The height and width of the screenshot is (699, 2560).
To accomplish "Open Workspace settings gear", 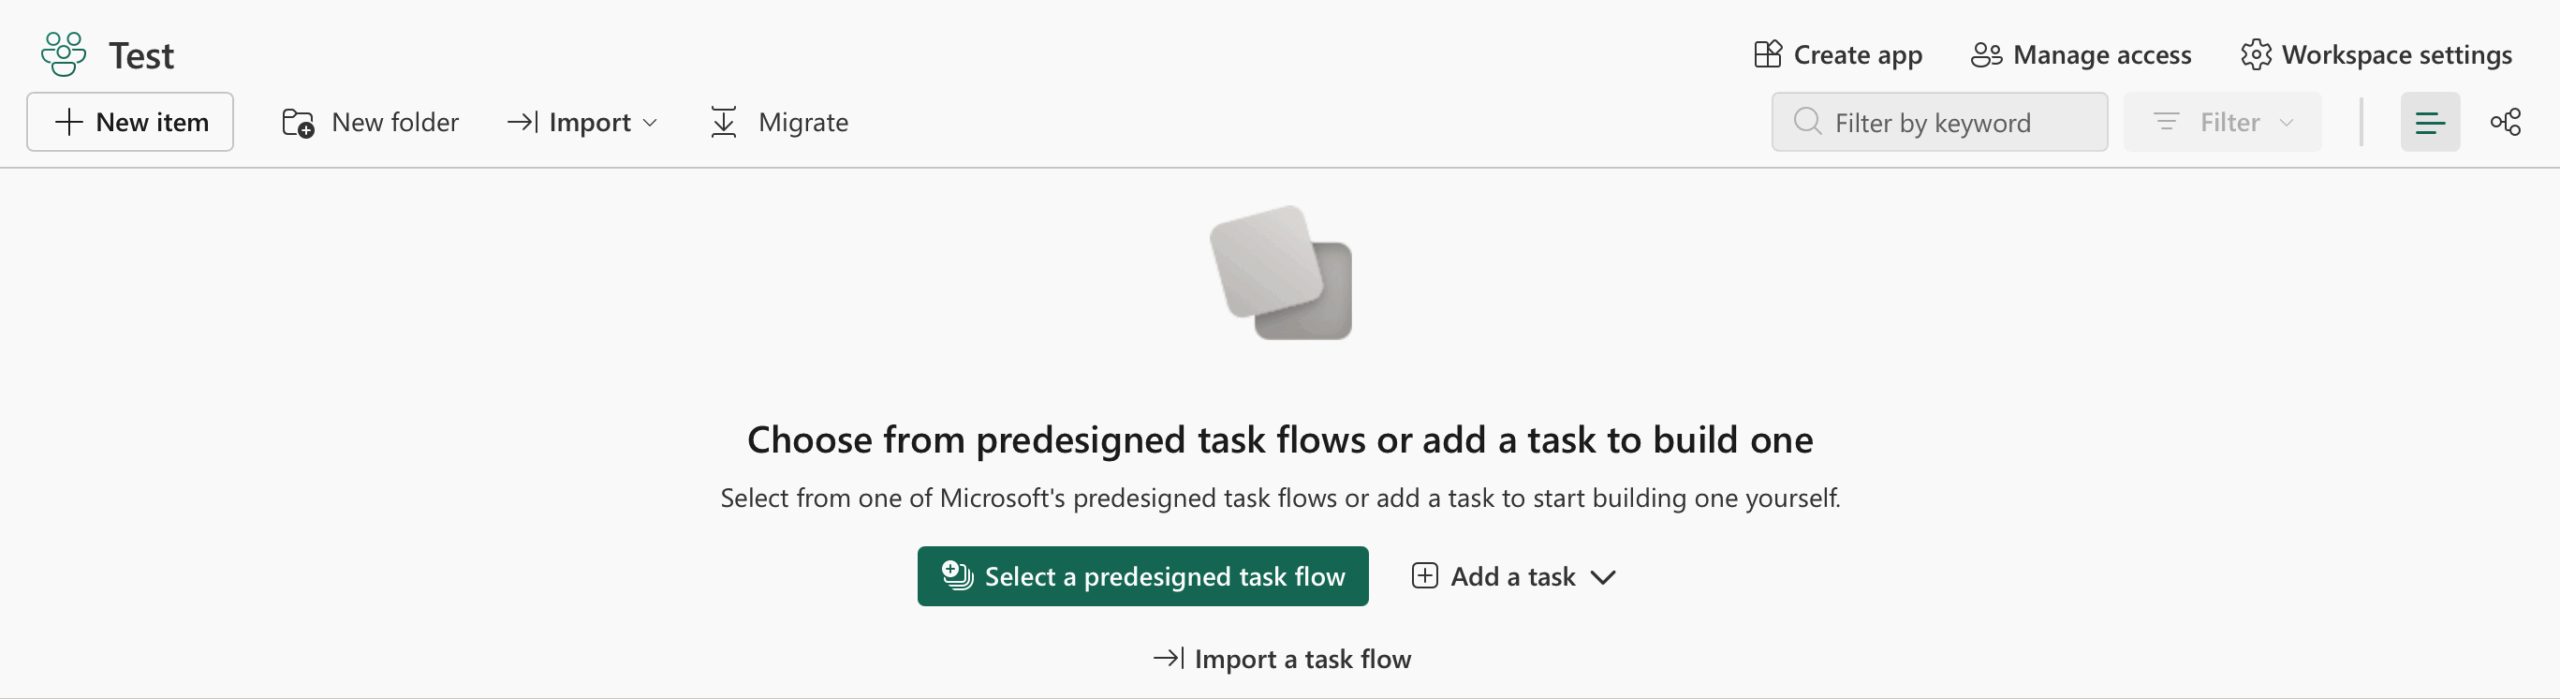I will 2256,55.
